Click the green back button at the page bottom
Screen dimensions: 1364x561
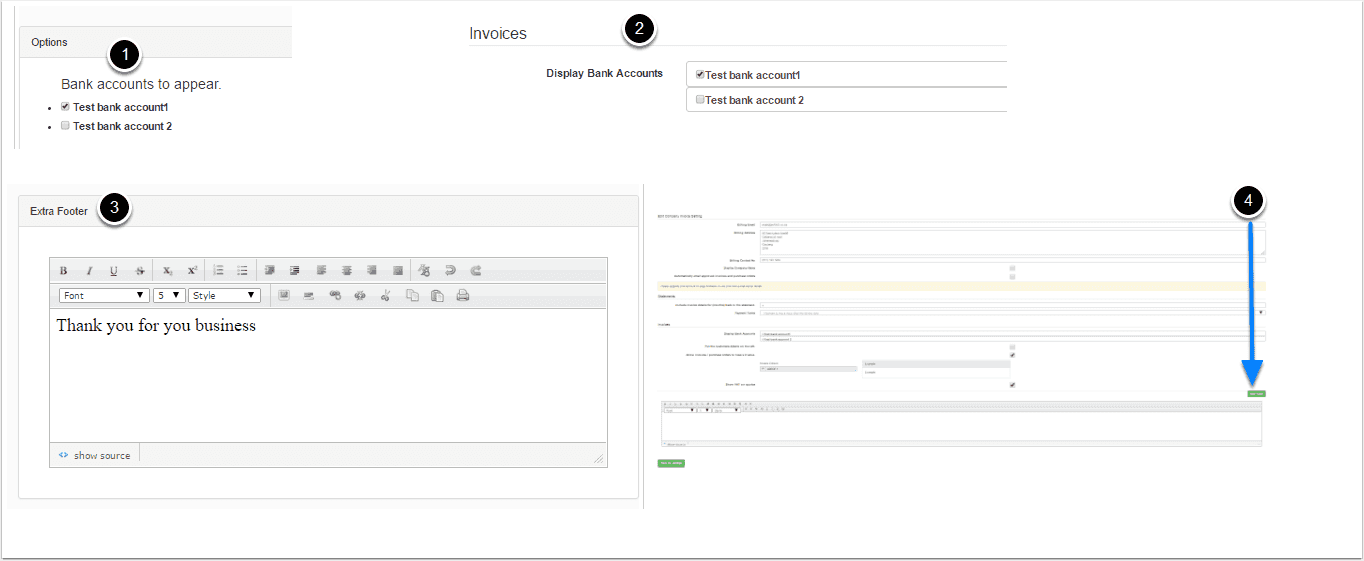pyautogui.click(x=671, y=463)
